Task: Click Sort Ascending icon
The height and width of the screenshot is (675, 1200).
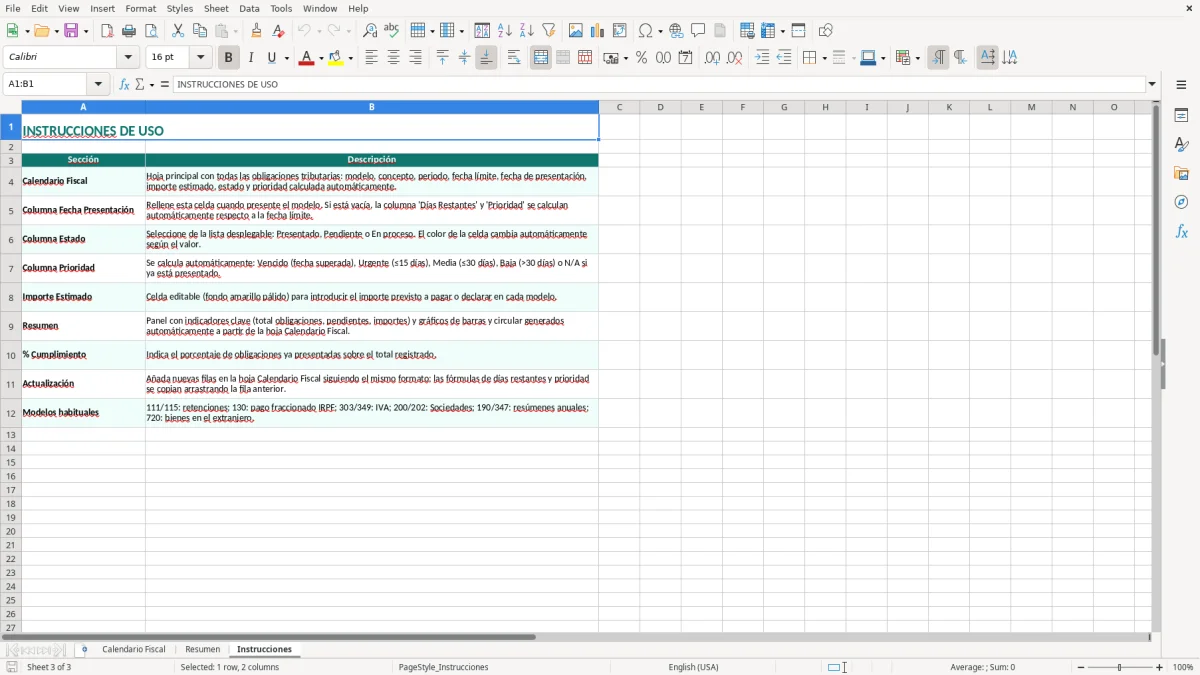Action: pos(505,31)
